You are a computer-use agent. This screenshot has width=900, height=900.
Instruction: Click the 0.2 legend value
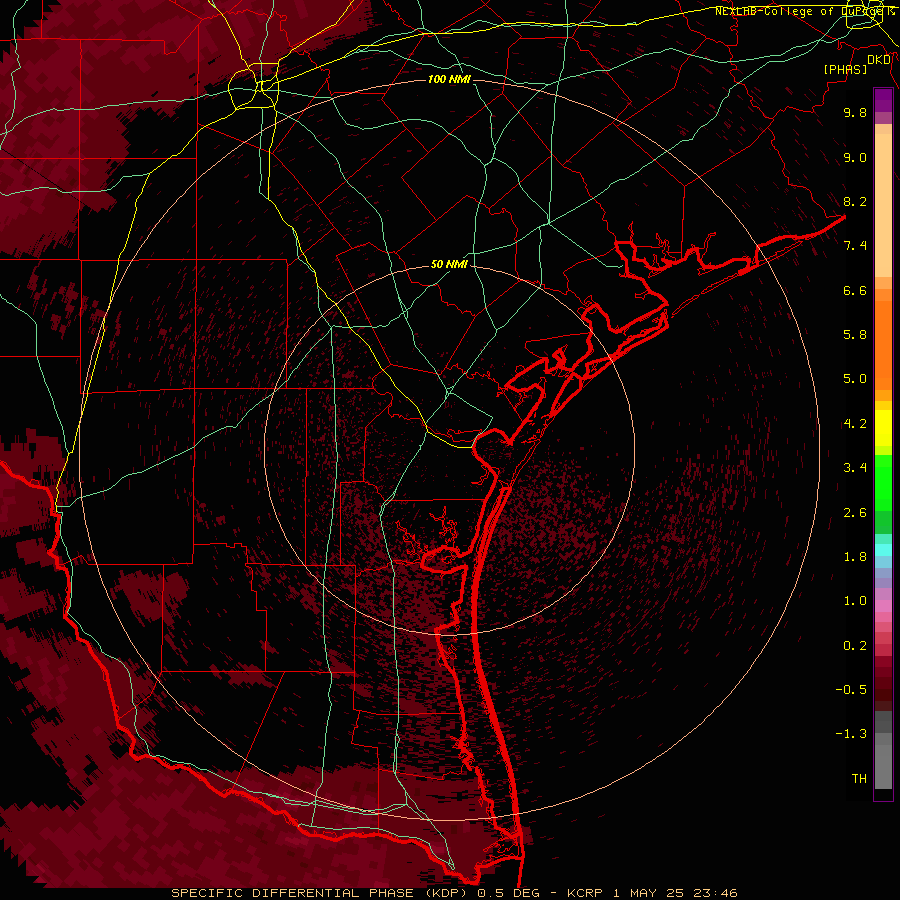point(855,646)
